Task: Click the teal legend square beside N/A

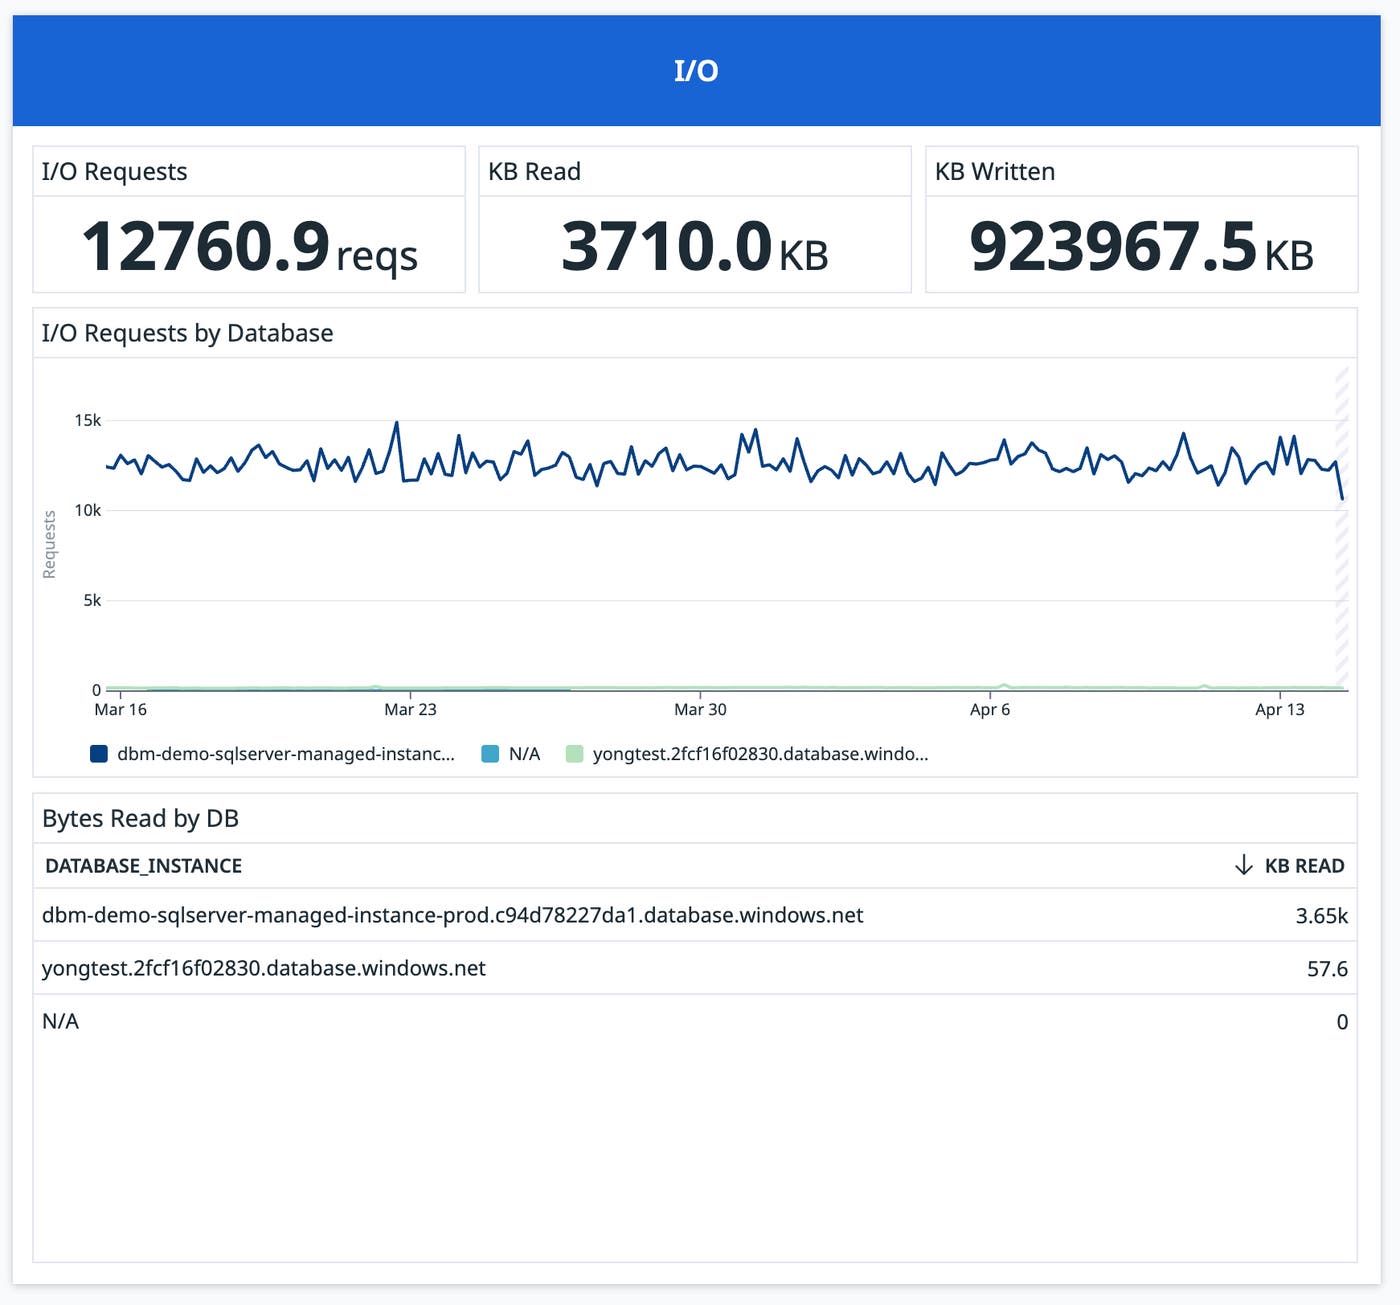Action: (x=489, y=754)
